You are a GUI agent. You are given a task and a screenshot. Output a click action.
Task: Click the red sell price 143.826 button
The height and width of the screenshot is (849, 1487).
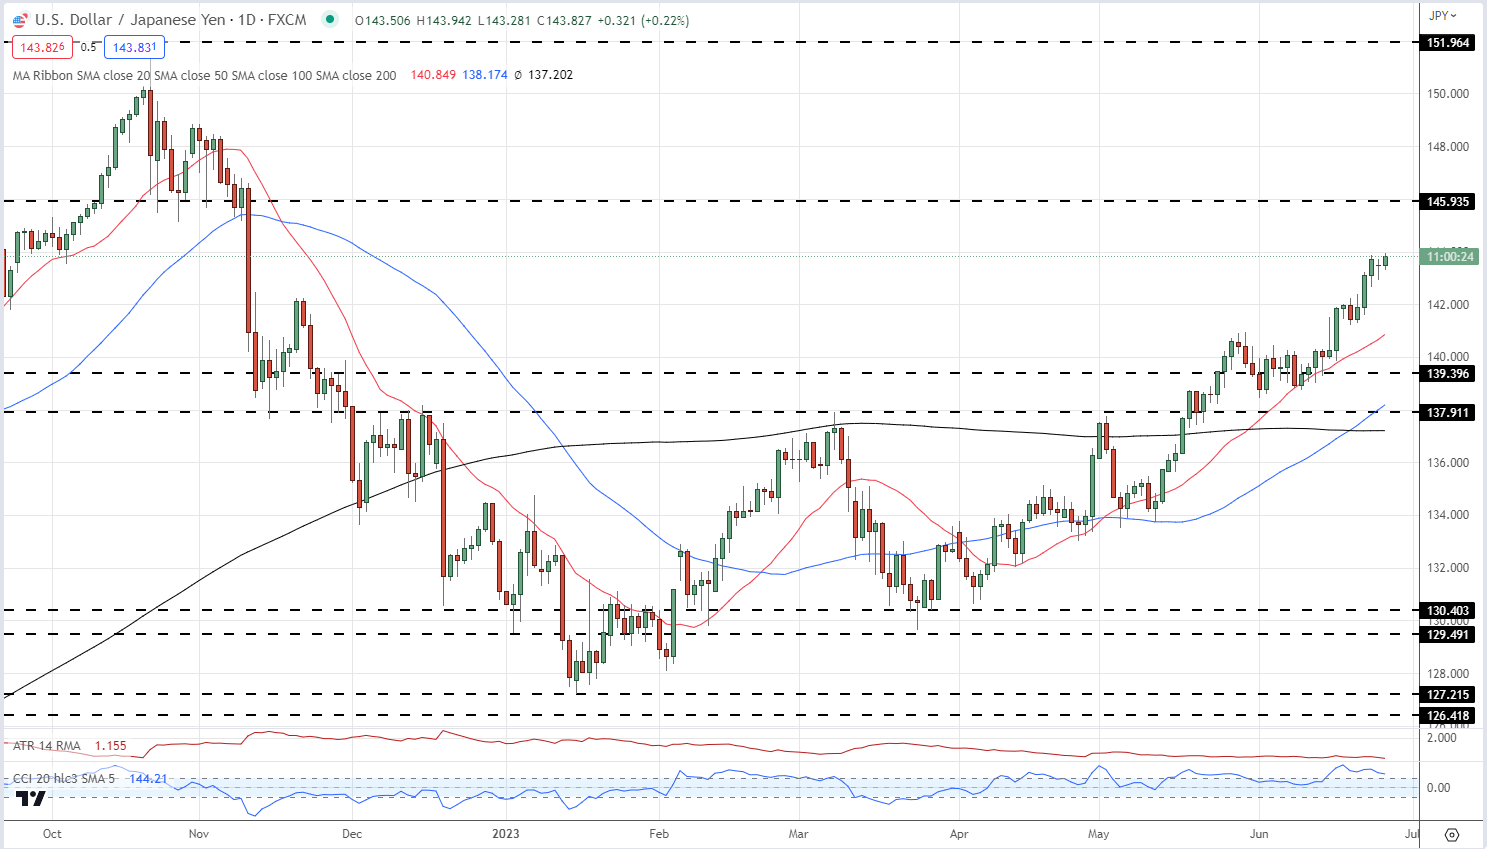coord(42,47)
